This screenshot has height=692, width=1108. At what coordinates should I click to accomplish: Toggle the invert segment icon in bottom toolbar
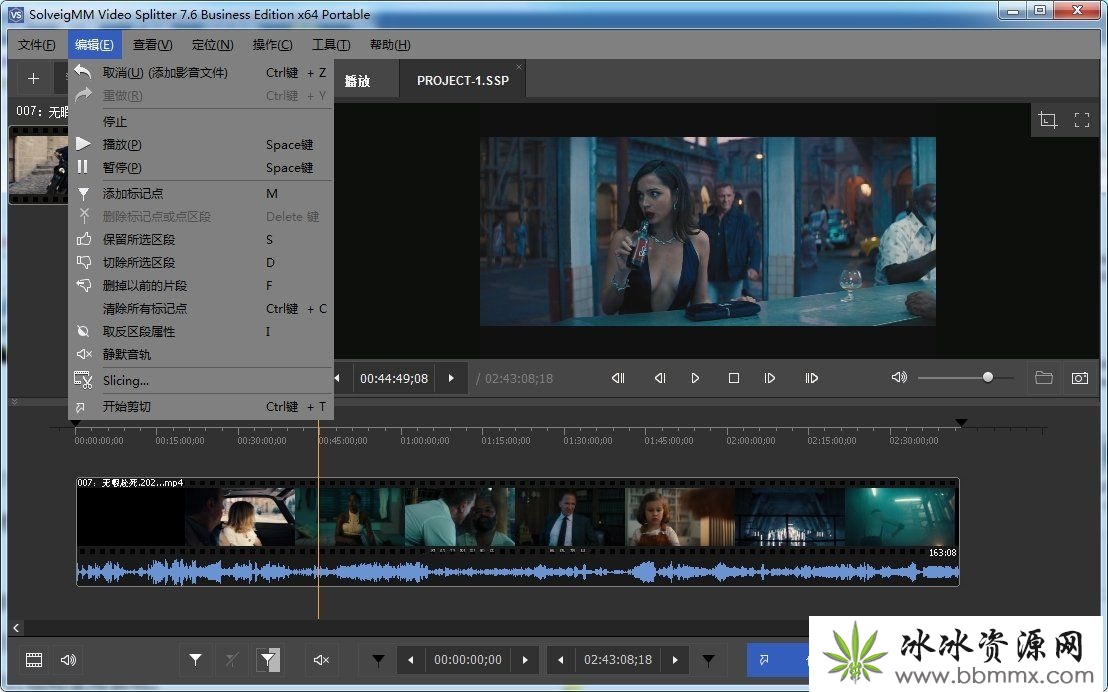[x=268, y=660]
